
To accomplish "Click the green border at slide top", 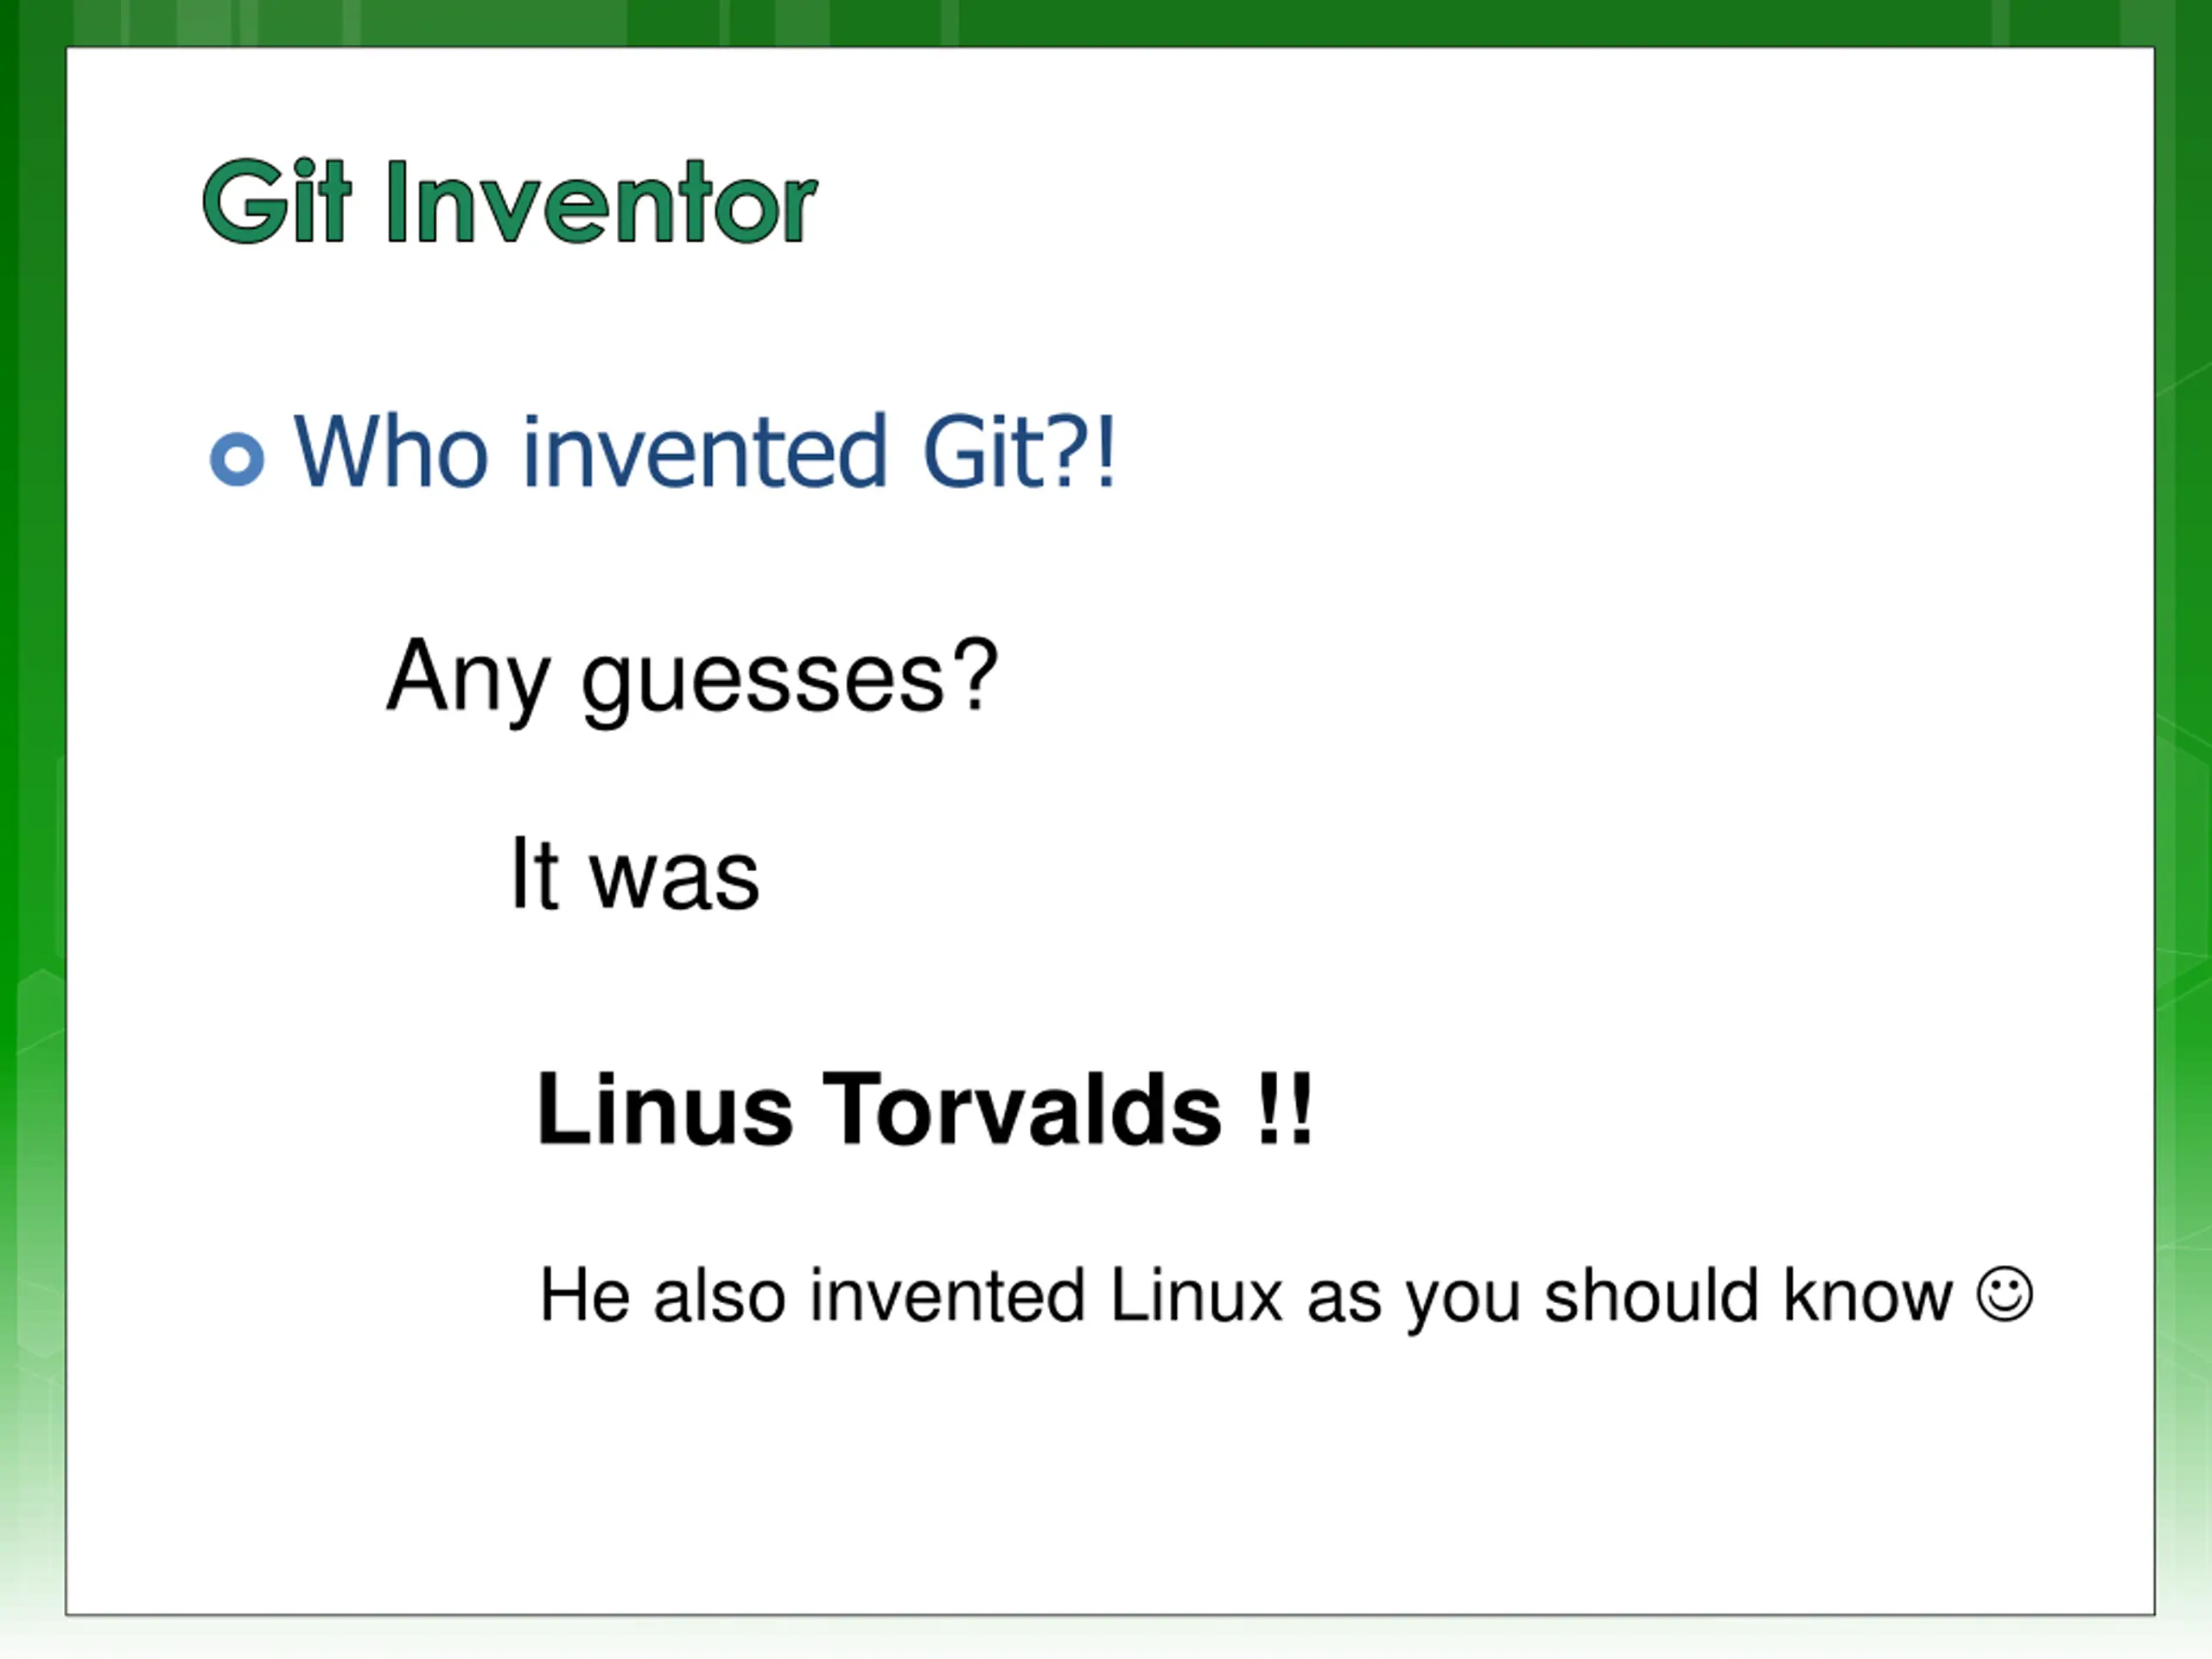I will click(x=1106, y=22).
